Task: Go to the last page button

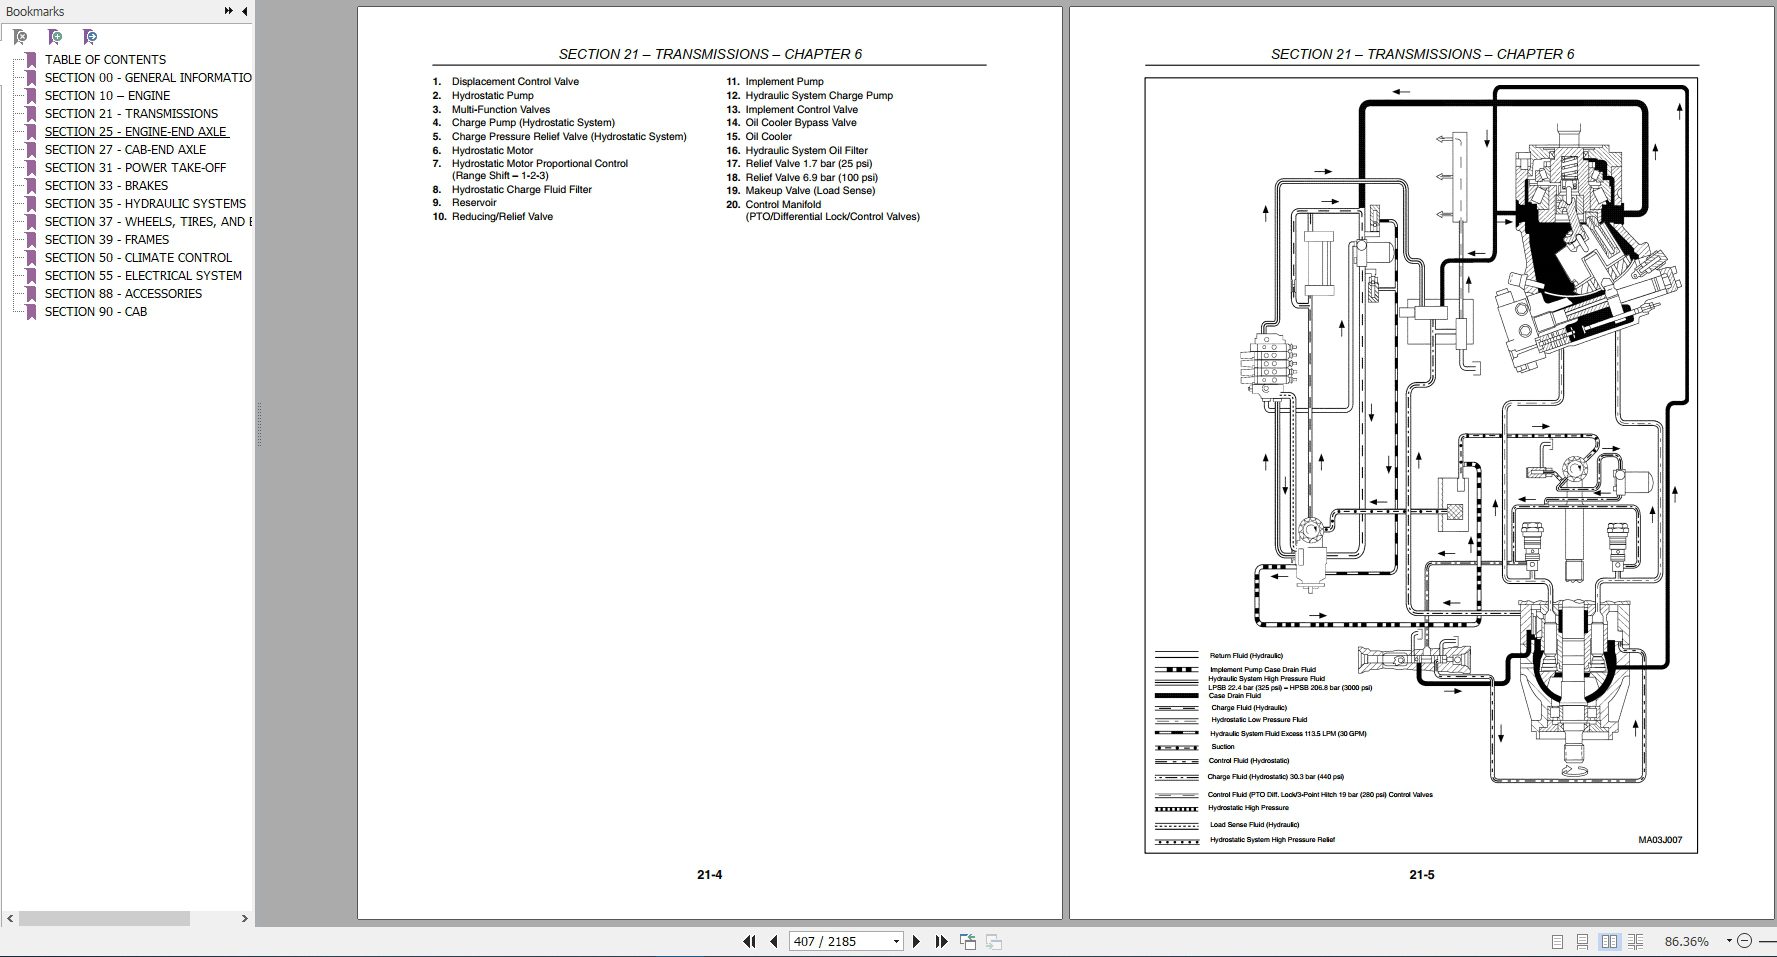Action: 940,940
